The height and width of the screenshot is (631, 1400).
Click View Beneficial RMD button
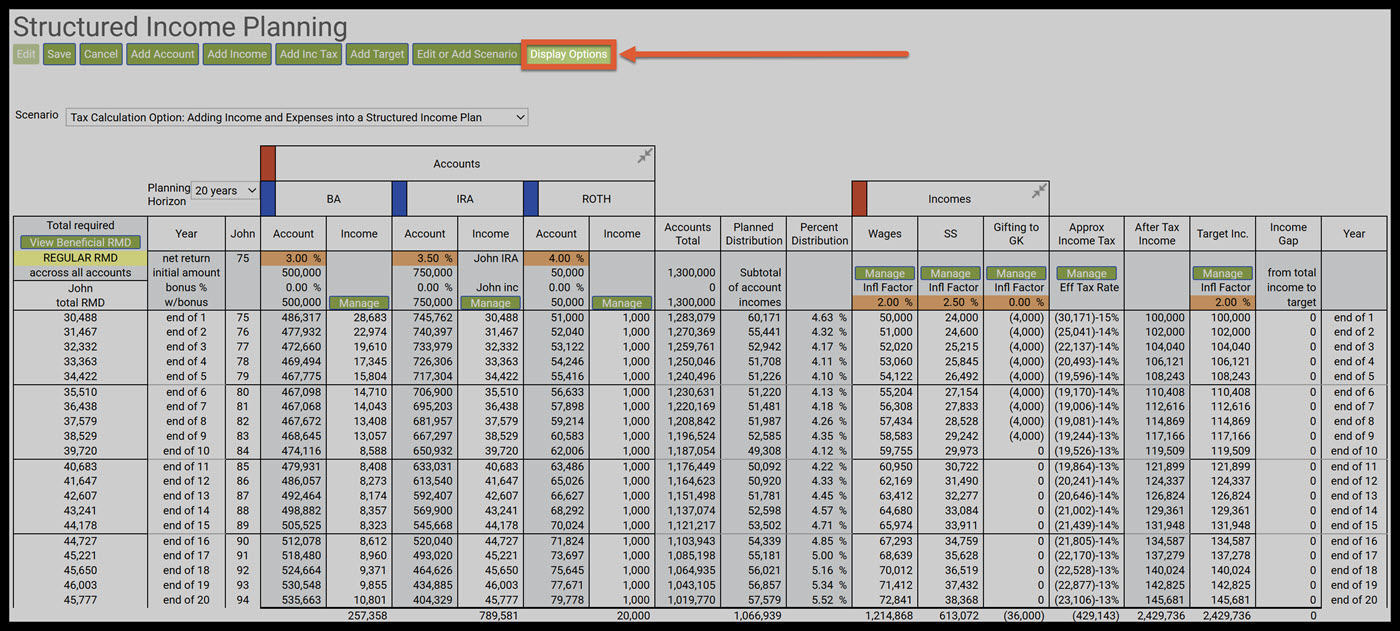[80, 242]
